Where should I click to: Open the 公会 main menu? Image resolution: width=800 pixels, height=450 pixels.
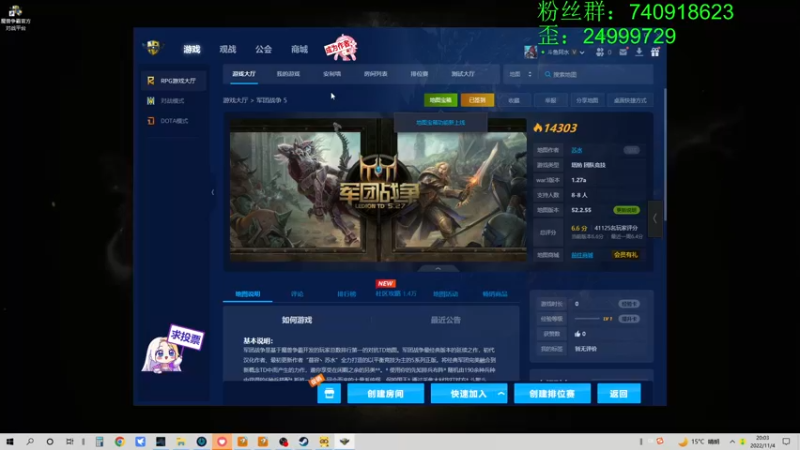[x=263, y=49]
